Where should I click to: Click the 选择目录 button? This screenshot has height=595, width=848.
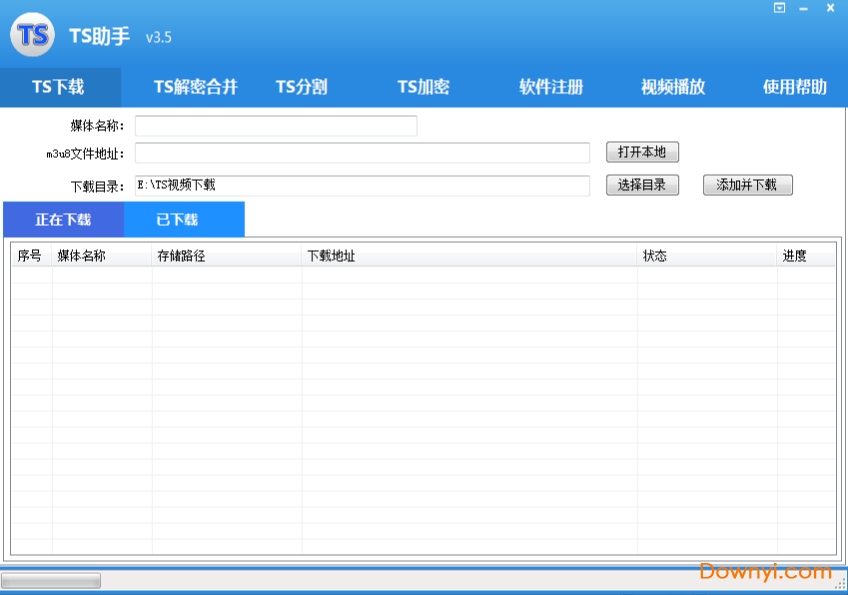click(x=642, y=185)
